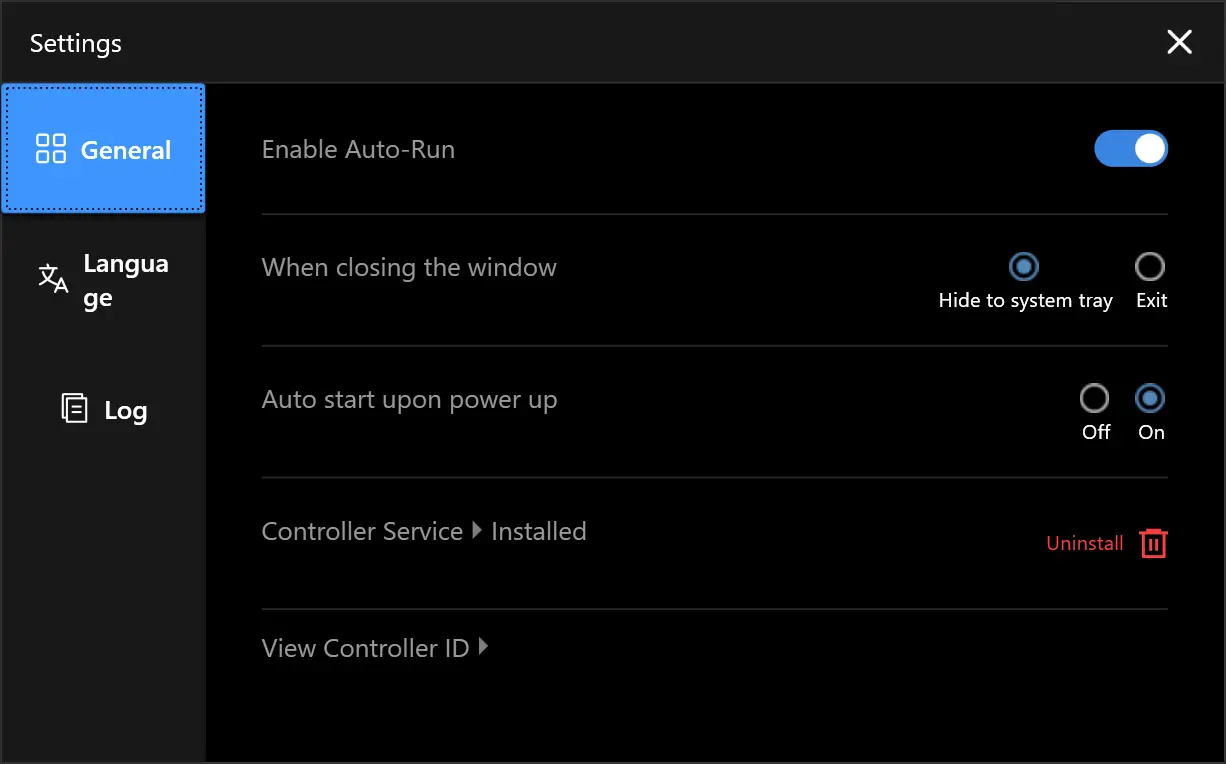Switch to the Language tab
Screen dimensions: 1226x764
(x=103, y=280)
